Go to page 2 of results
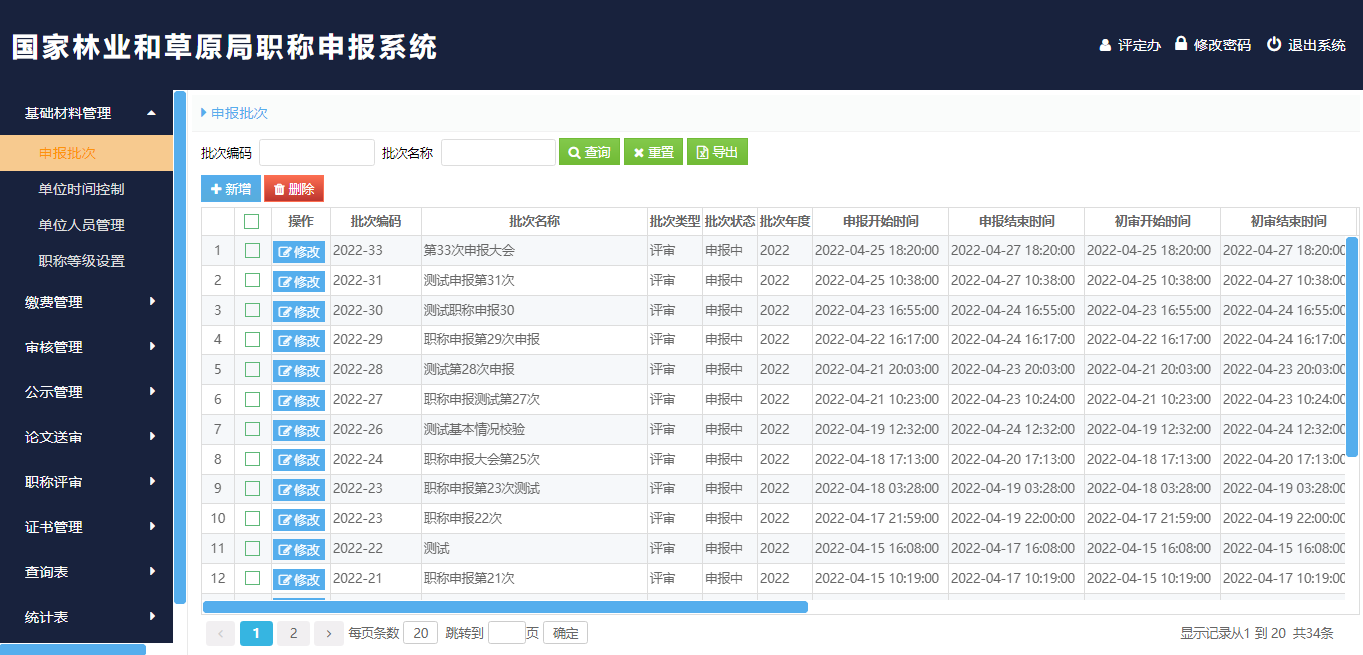Image resolution: width=1363 pixels, height=655 pixels. click(x=292, y=633)
